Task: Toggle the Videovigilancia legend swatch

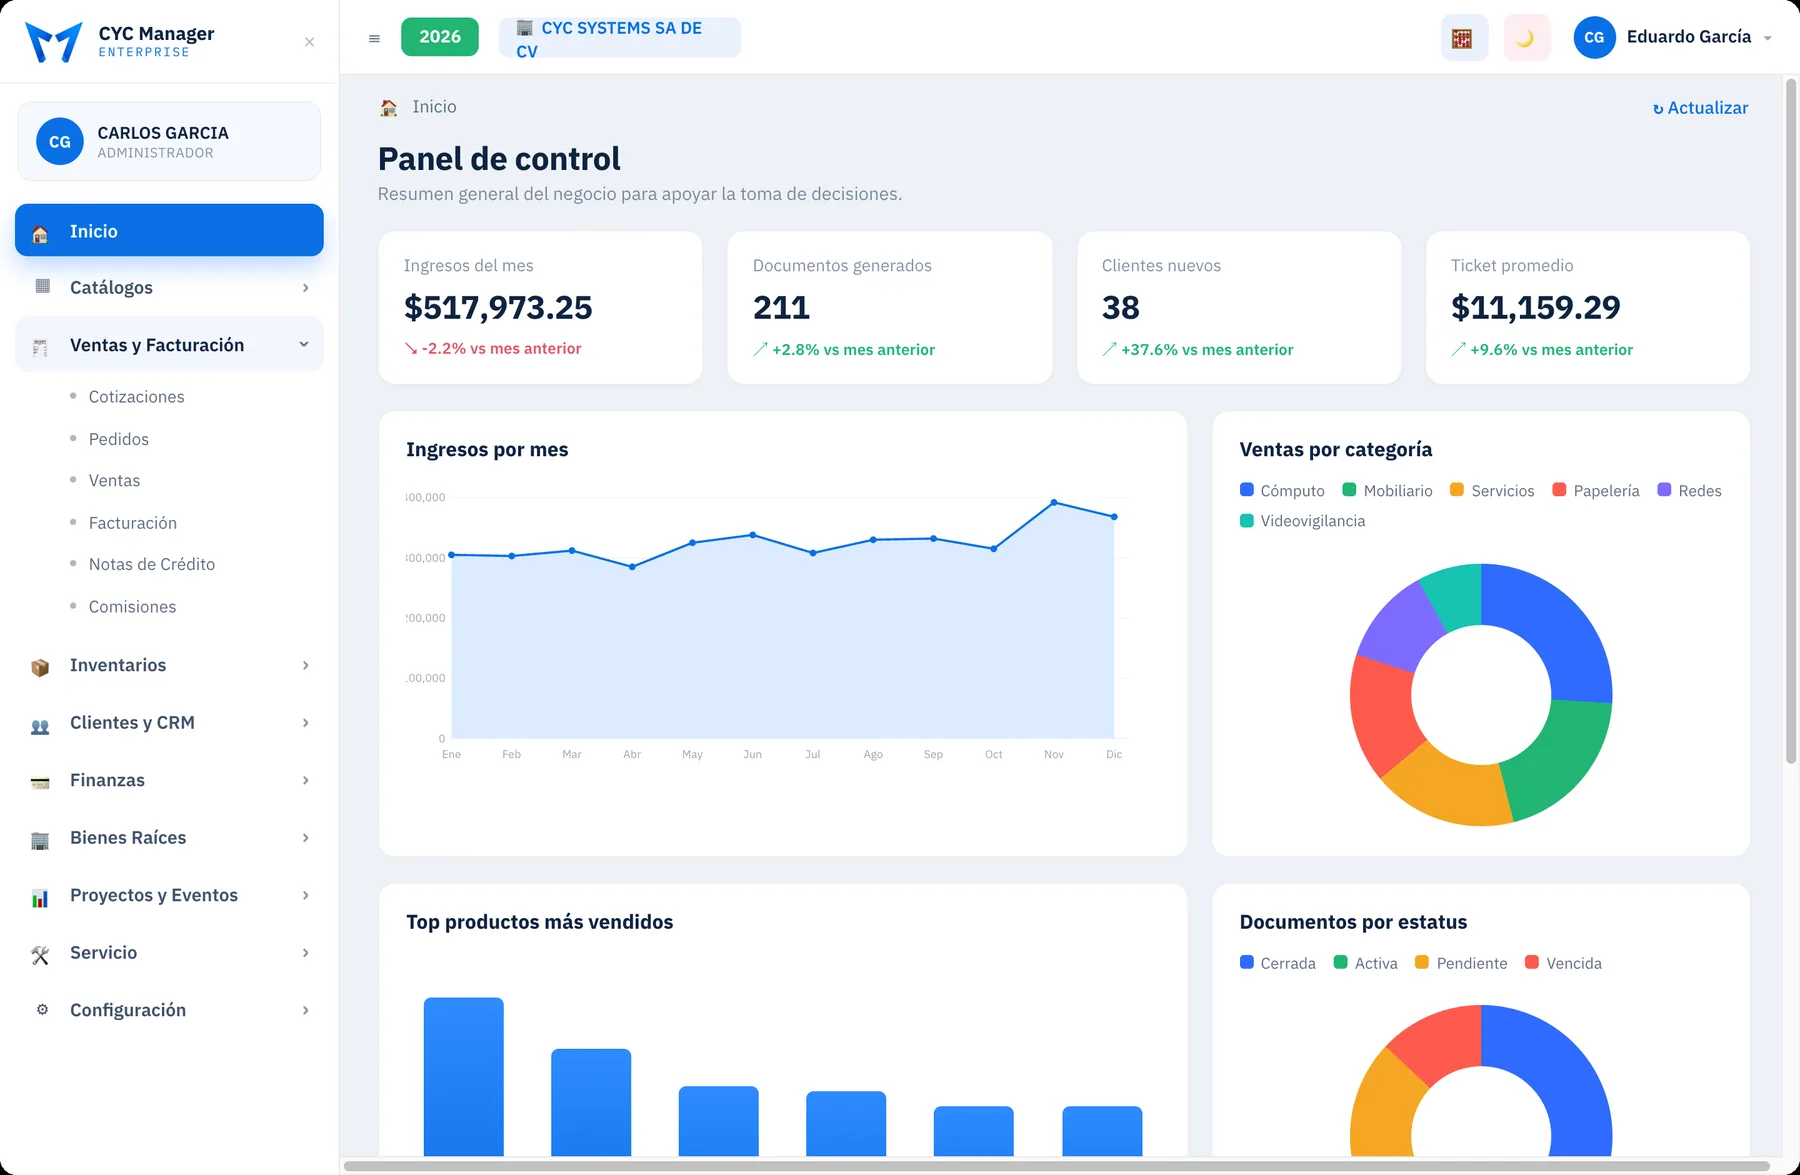Action: point(1247,521)
